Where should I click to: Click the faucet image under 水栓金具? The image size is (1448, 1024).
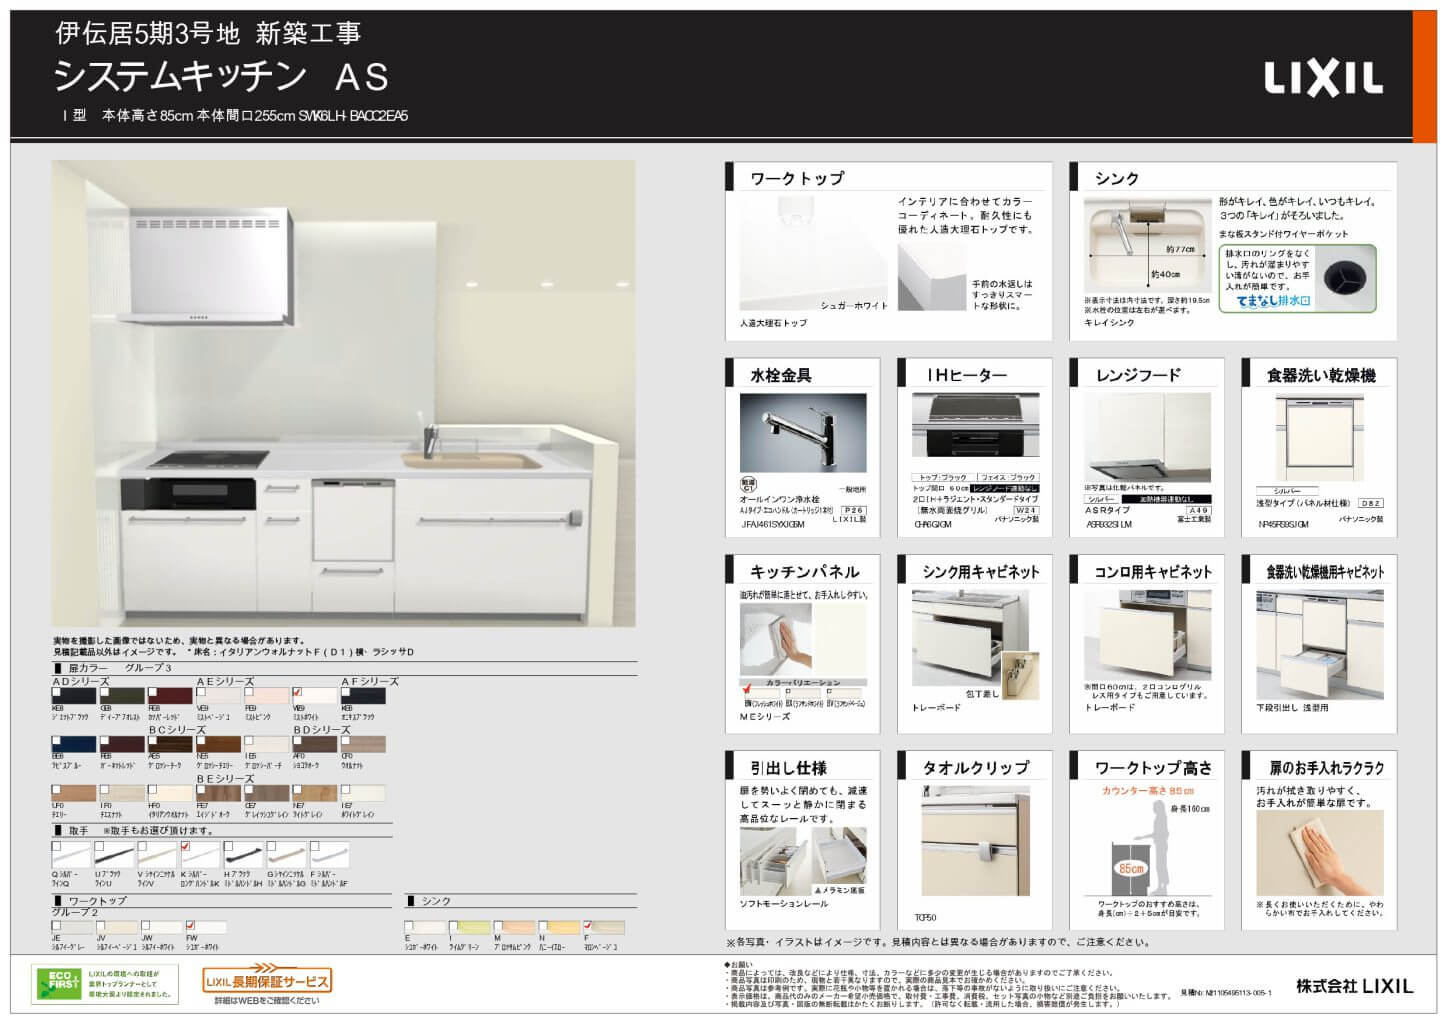[803, 433]
